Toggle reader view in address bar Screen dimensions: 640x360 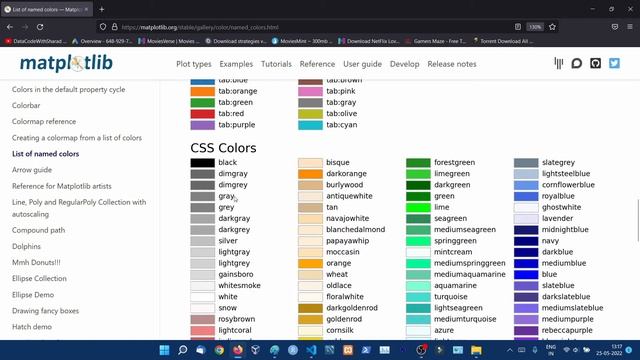[x=518, y=27]
